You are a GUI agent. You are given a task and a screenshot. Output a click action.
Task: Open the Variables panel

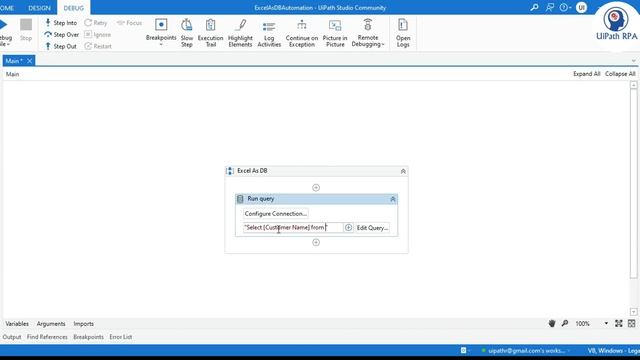[x=17, y=324]
